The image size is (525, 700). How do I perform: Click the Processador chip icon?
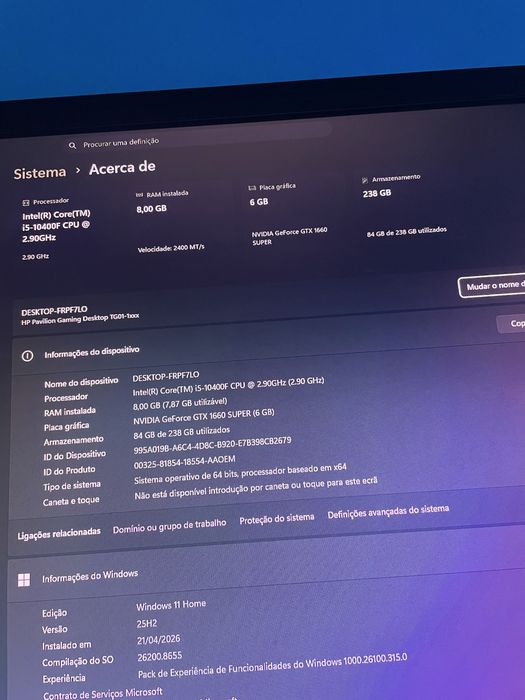pyautogui.click(x=26, y=203)
